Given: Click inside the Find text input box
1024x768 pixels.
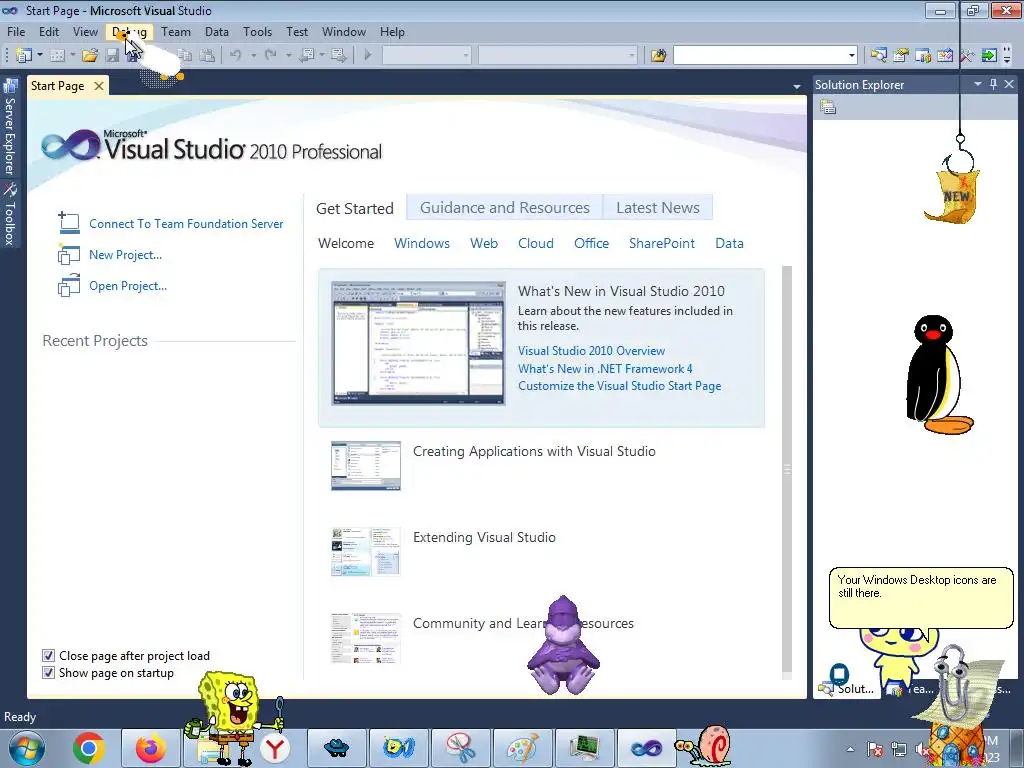Looking at the screenshot, I should coord(760,56).
